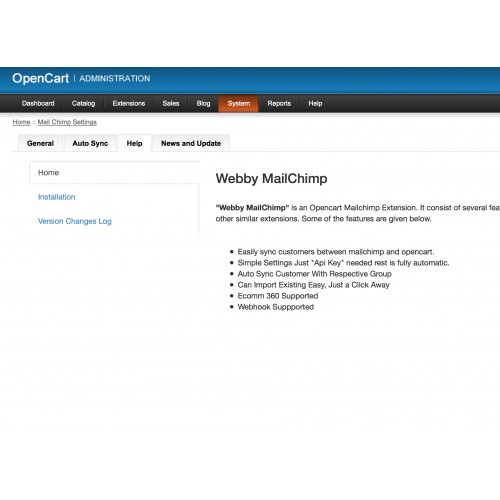Open the Help menu in navigation bar

point(315,103)
